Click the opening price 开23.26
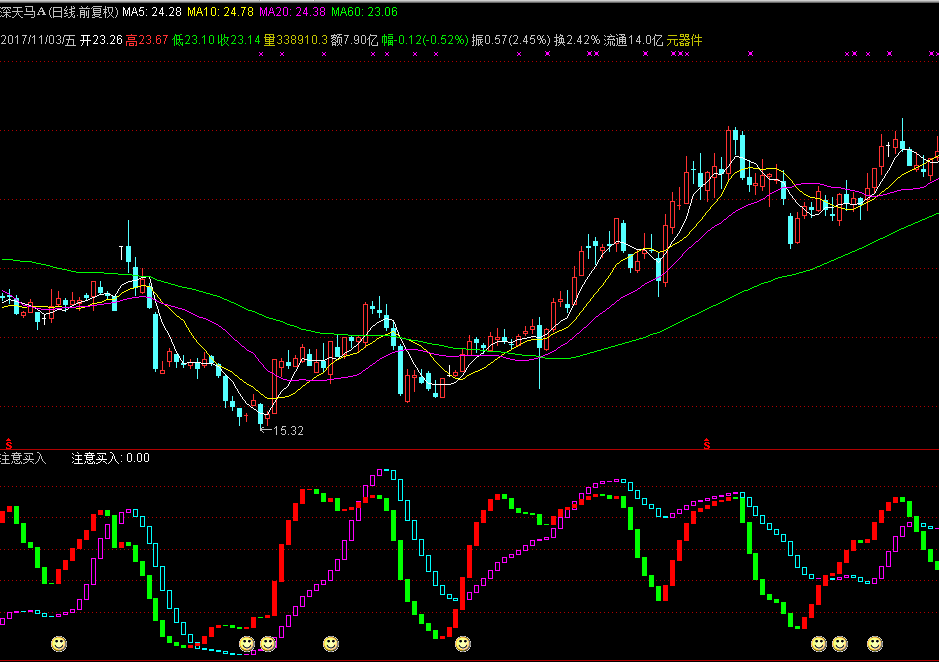Viewport: 939px width, 662px height. coord(101,40)
